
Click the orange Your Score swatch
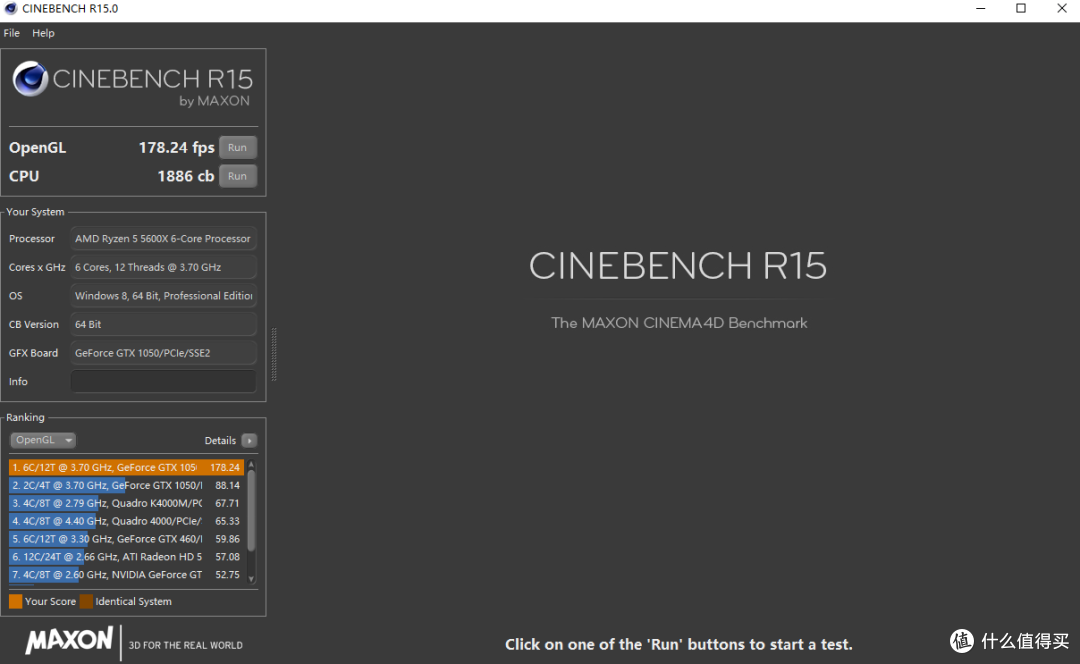15,601
